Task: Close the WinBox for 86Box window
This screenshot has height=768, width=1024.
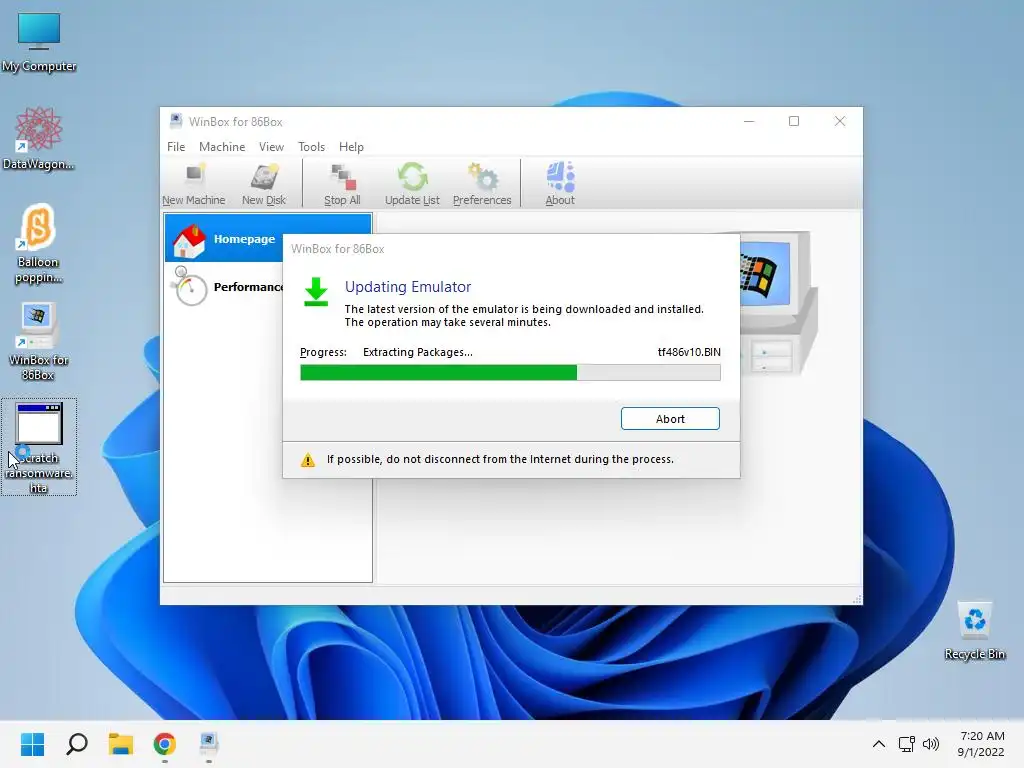Action: point(840,121)
